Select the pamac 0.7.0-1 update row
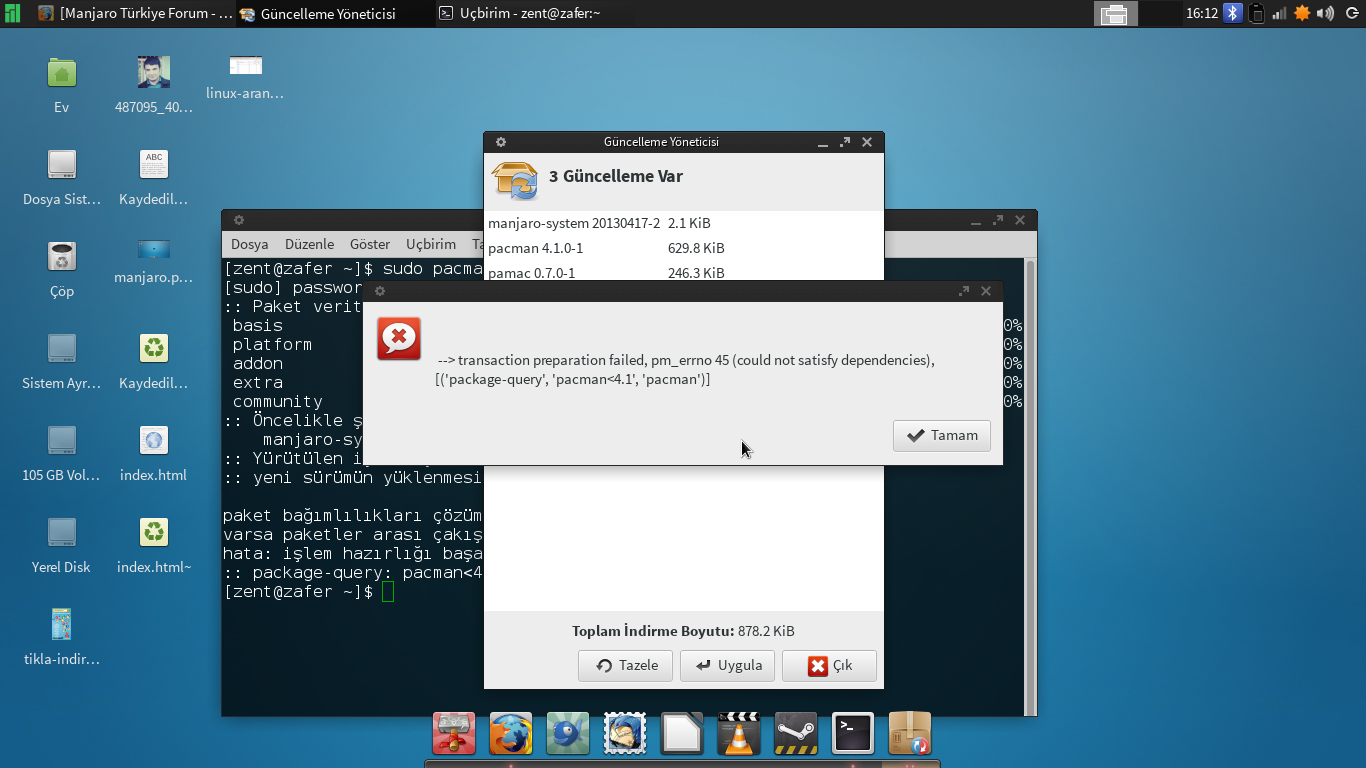 684,272
